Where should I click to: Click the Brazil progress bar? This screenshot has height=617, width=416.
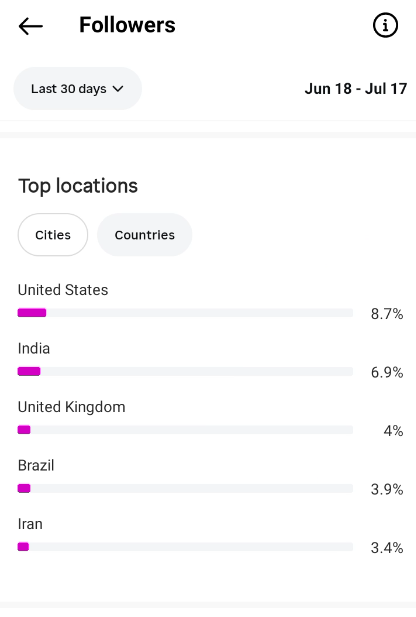(185, 488)
